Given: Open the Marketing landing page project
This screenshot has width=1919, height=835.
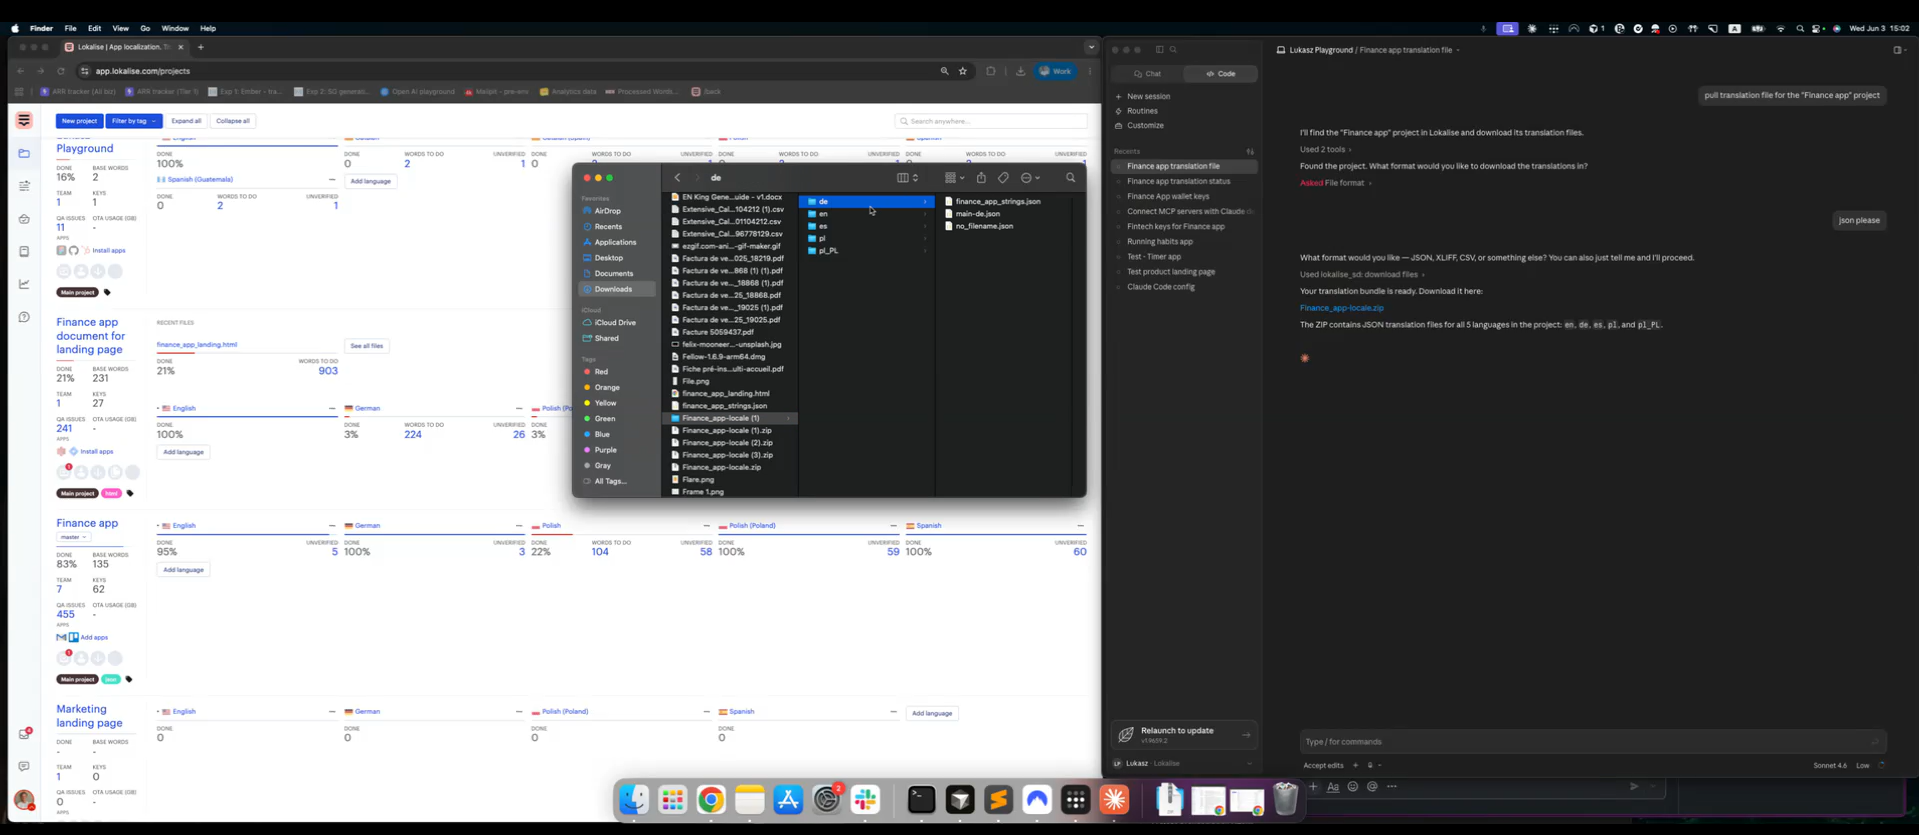Looking at the screenshot, I should click(89, 716).
